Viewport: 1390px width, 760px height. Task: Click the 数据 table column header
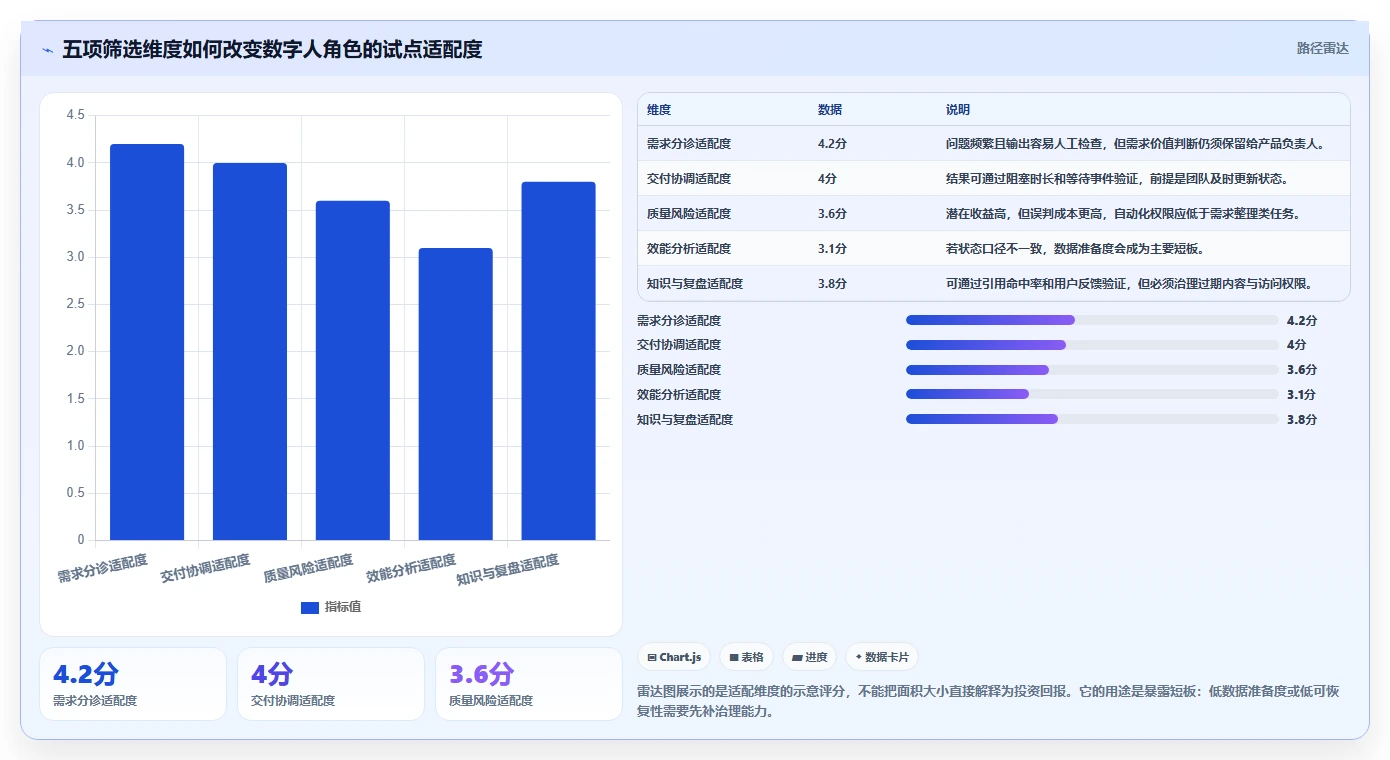click(830, 110)
